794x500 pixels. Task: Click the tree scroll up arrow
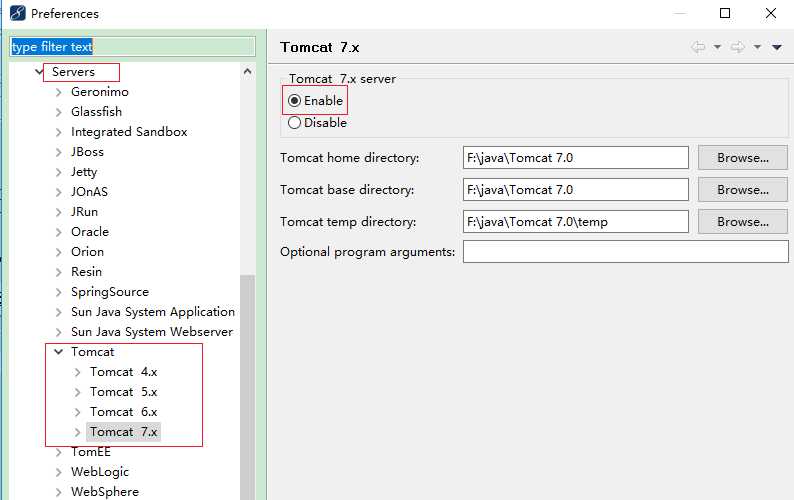[x=248, y=71]
